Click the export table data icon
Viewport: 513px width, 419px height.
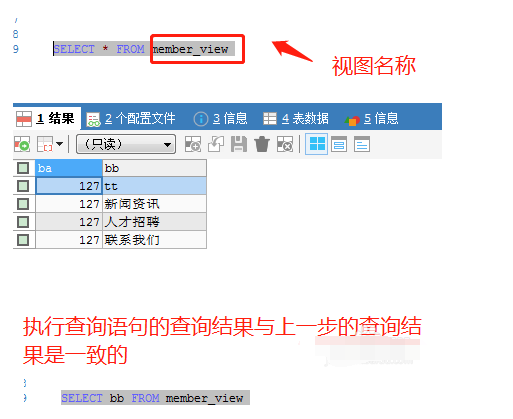pos(45,144)
